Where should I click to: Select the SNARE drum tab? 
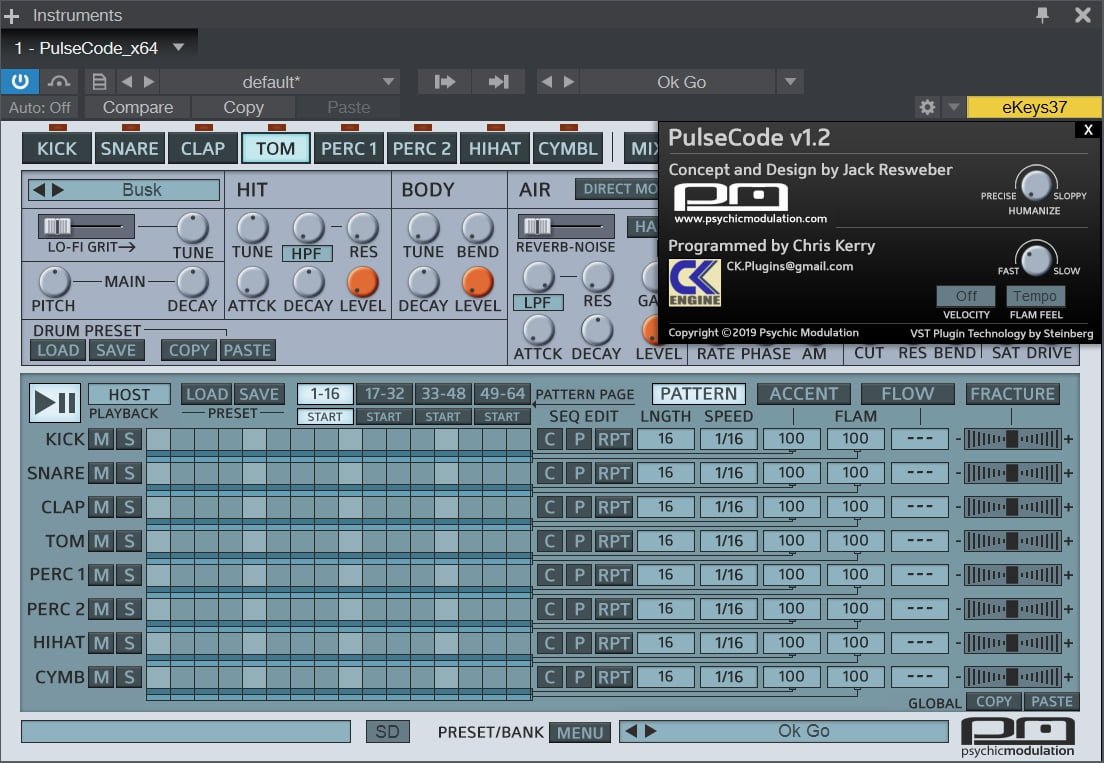click(129, 148)
